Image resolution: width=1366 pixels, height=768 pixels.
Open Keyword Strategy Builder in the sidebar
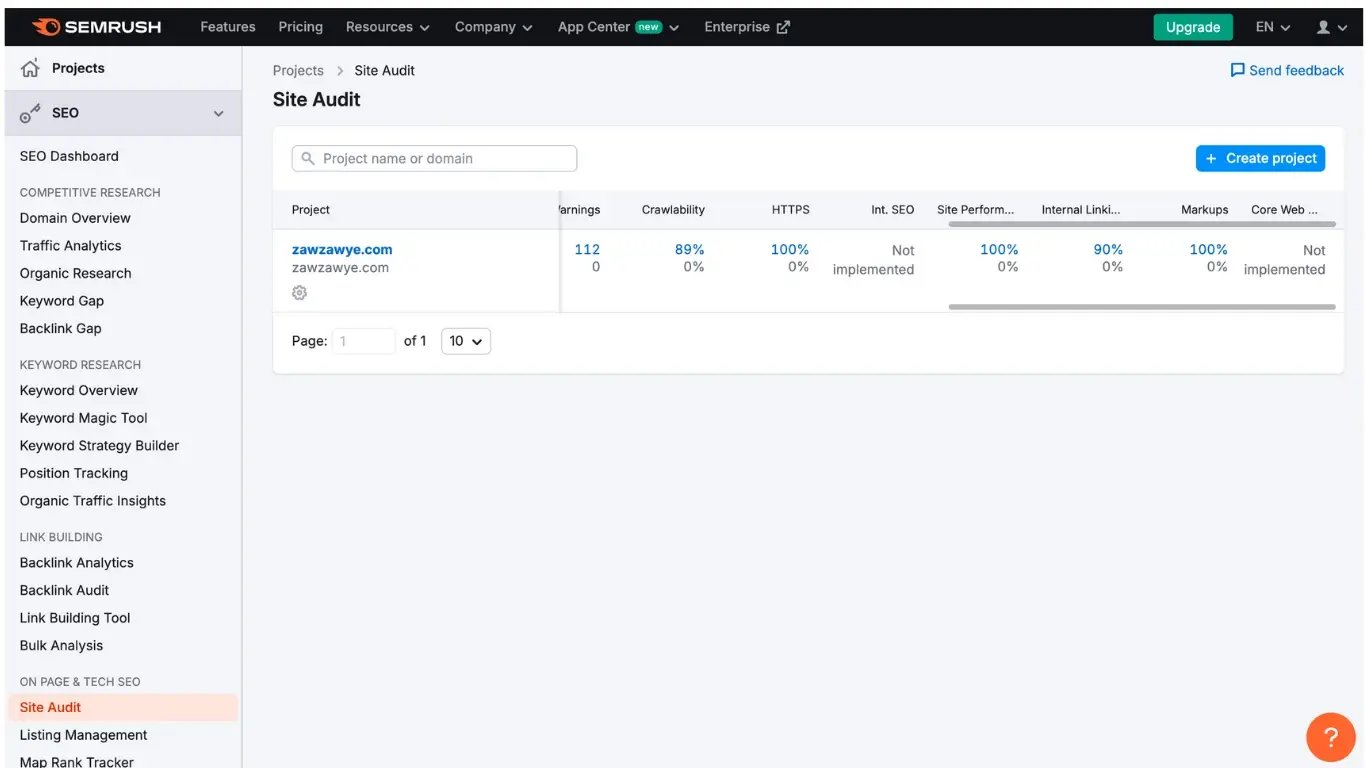click(x=100, y=446)
